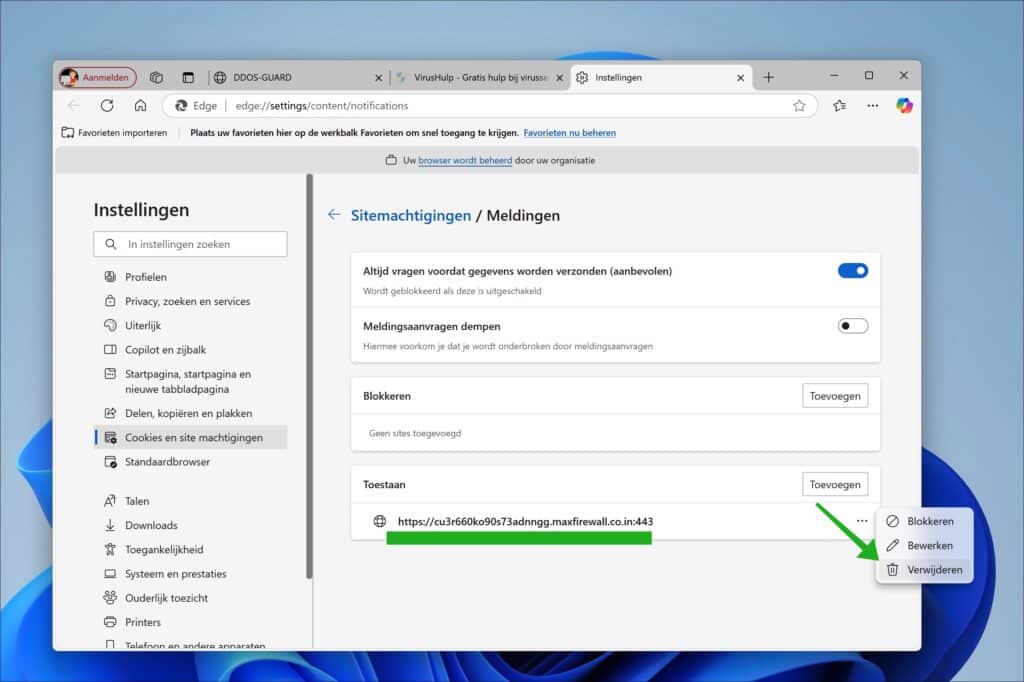Open Printers settings

point(190,622)
